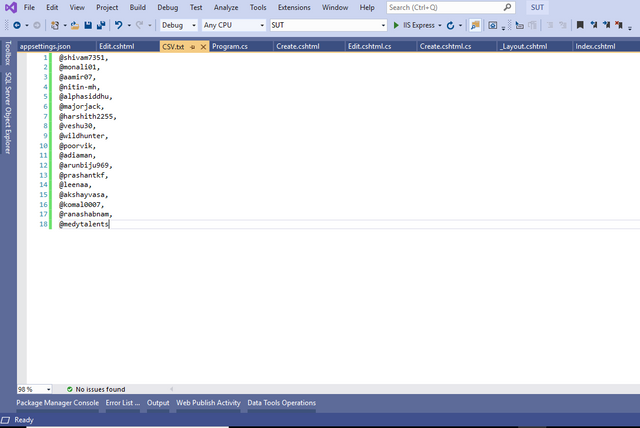Navigate backward with the back arrow icon
Viewport: 640px width, 428px height.
click(x=17, y=25)
